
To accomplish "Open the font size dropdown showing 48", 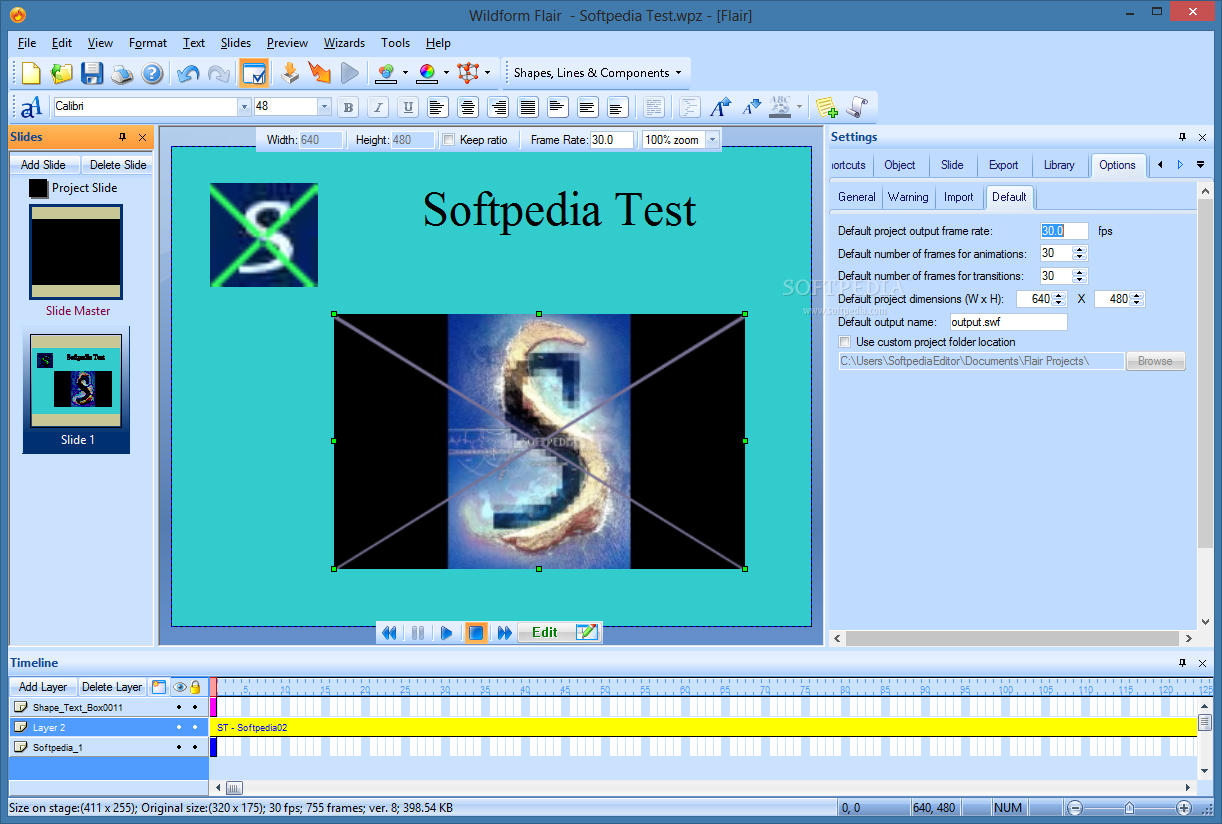I will coord(324,107).
